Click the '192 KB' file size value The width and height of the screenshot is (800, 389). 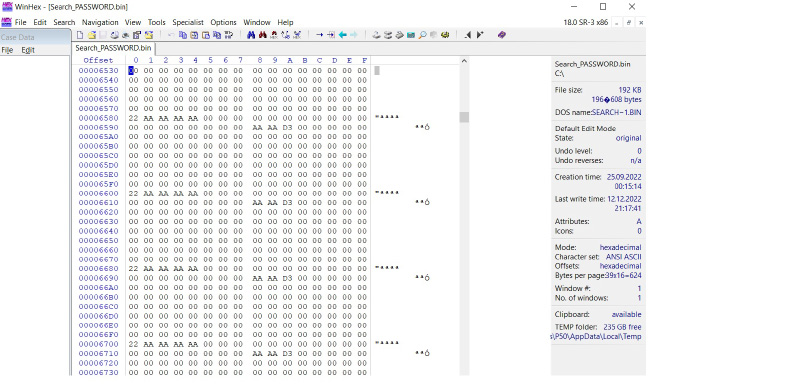(x=630, y=90)
